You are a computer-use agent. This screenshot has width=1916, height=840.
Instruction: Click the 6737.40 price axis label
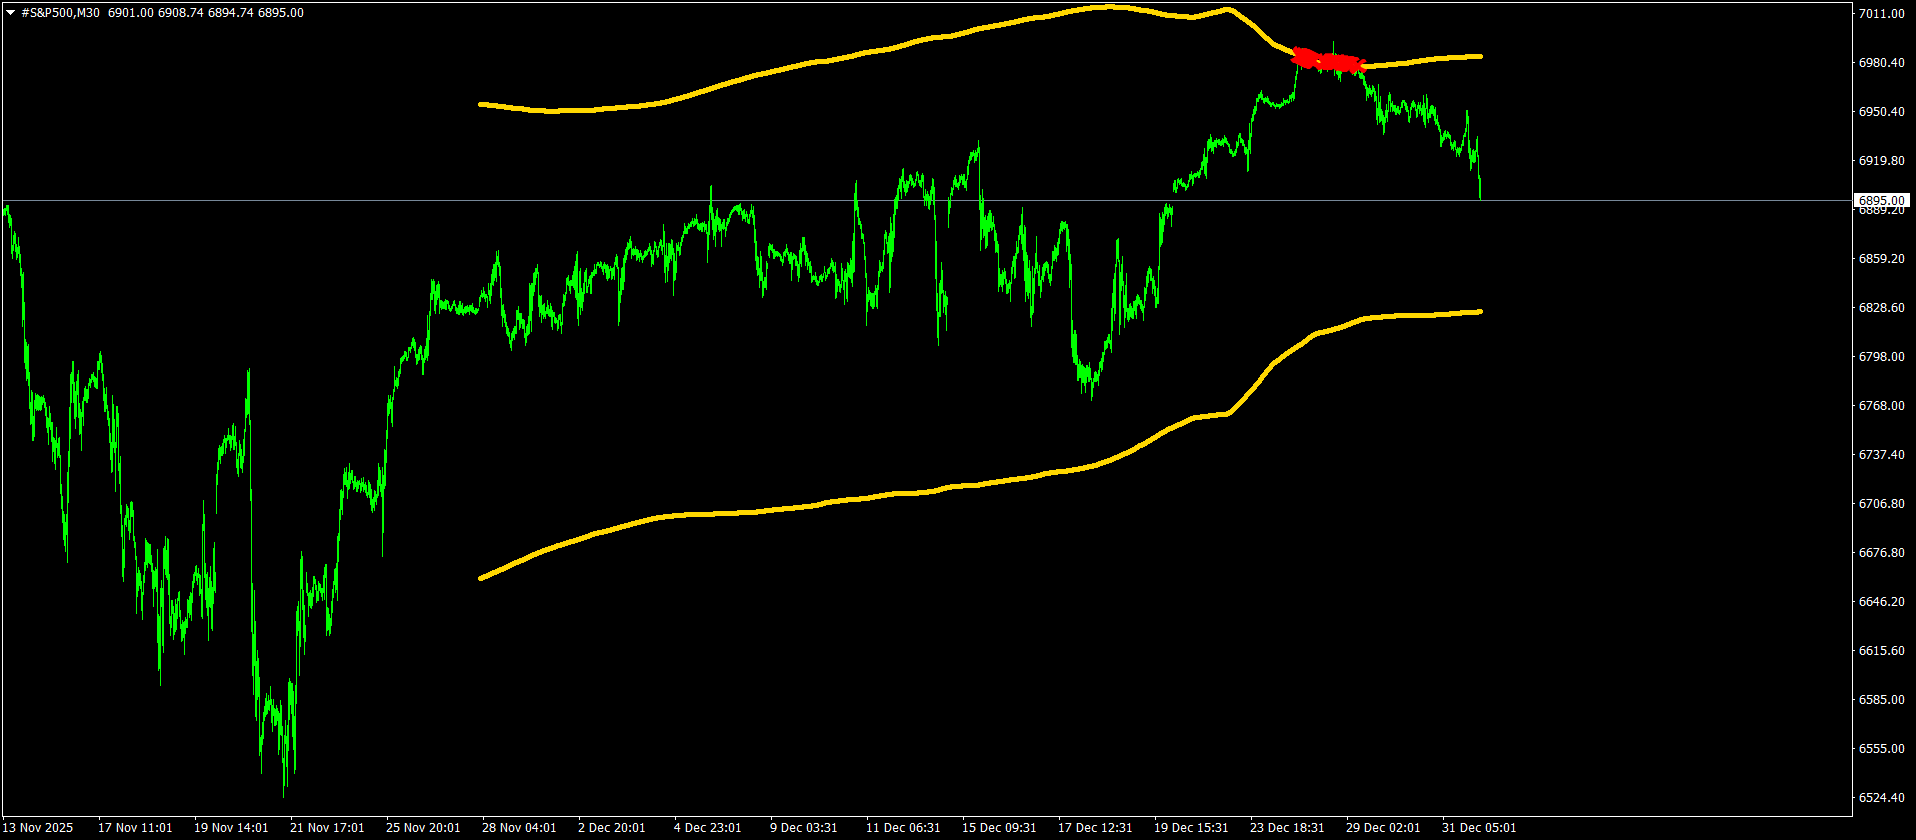pos(1881,455)
